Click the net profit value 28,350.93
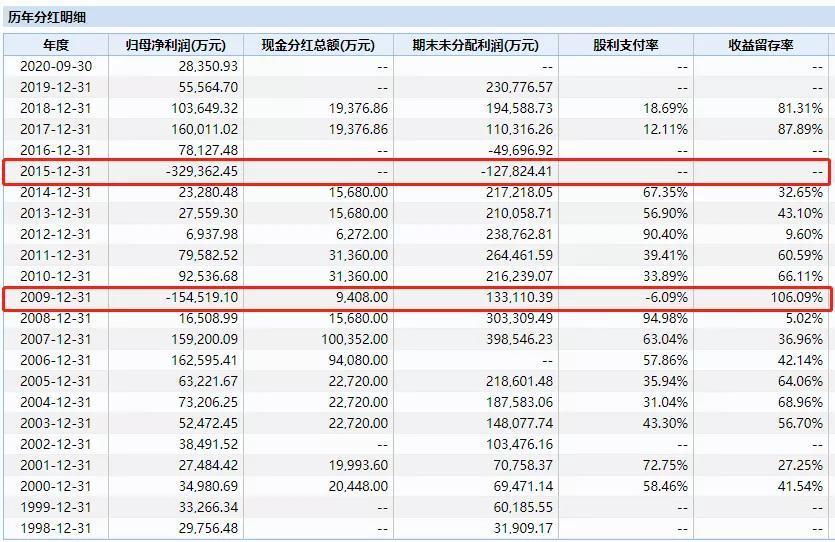Screen dimensions: 835x542 (208, 66)
